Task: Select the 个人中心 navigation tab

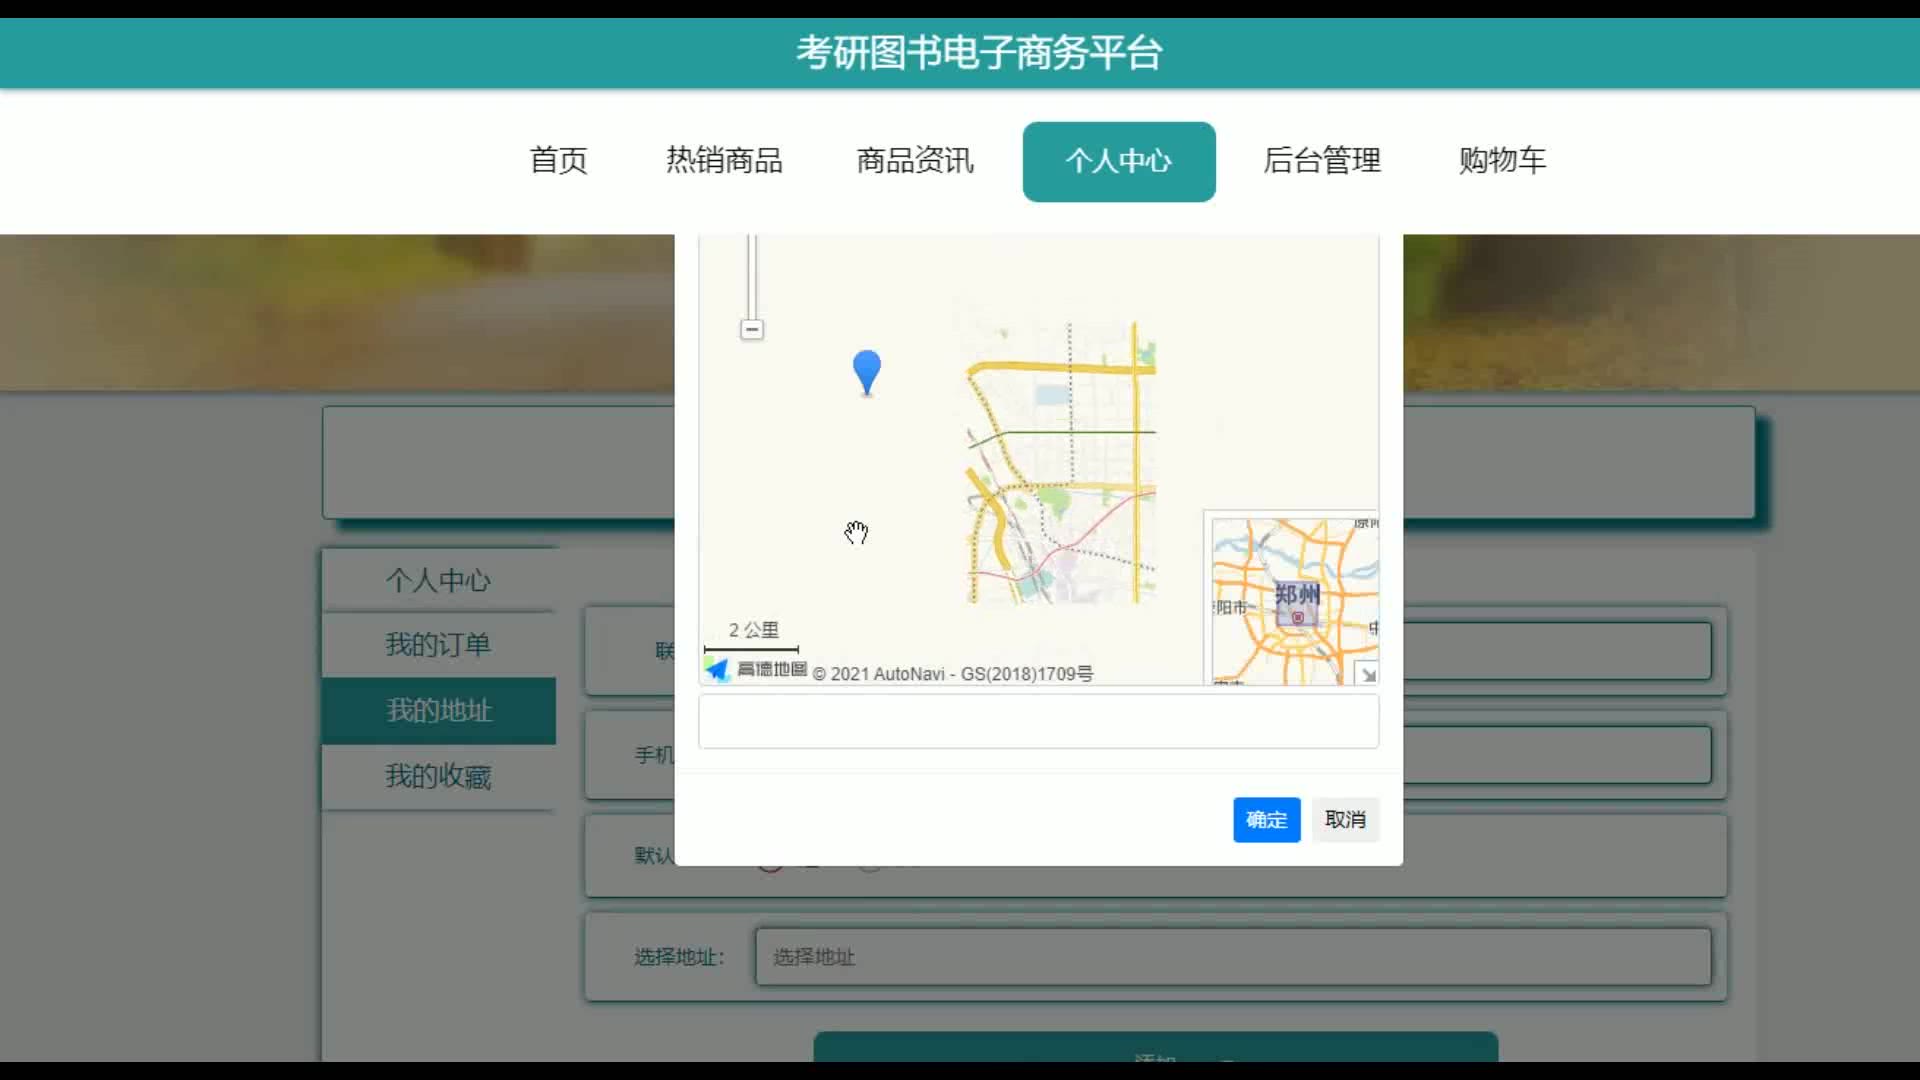Action: click(x=1118, y=161)
